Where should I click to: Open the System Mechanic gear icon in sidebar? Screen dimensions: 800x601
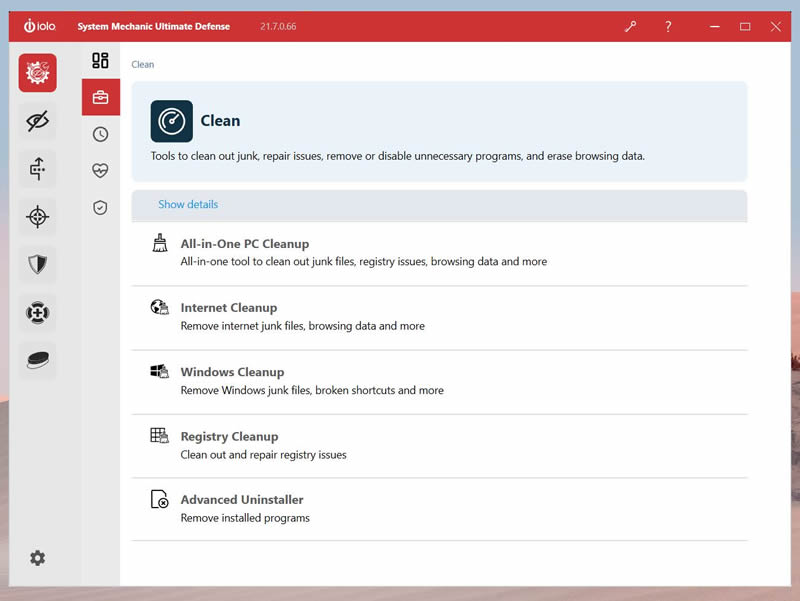click(x=38, y=73)
